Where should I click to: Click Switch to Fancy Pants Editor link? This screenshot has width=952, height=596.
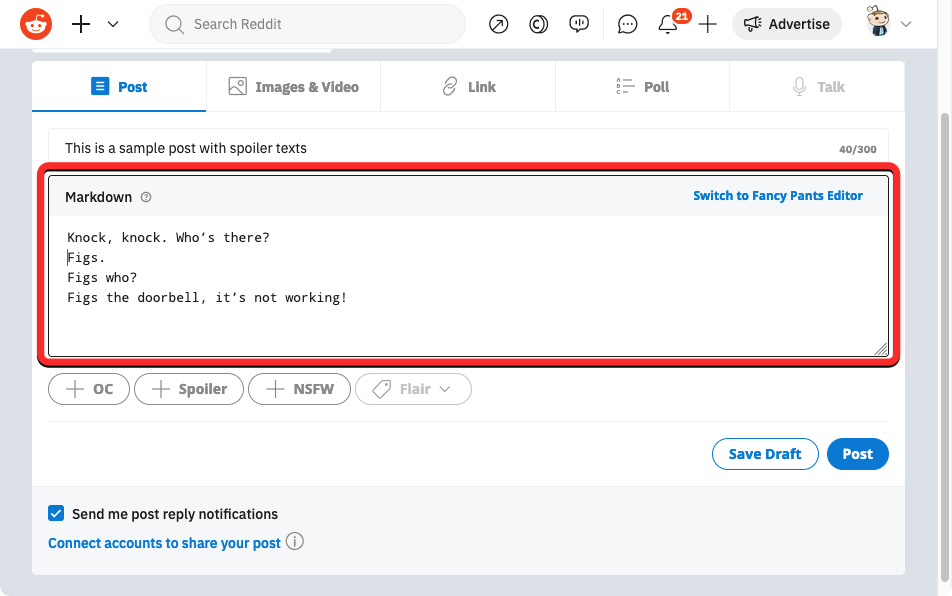coord(777,196)
